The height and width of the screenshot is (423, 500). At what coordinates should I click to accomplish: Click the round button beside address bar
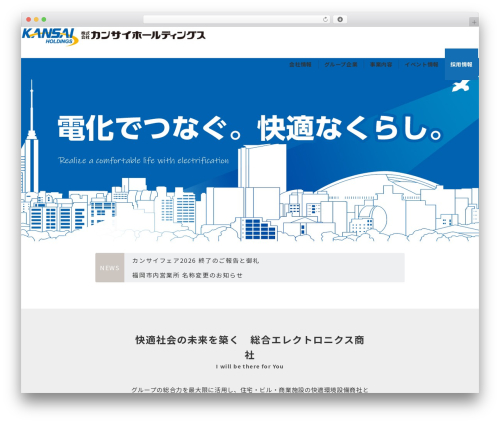[340, 20]
